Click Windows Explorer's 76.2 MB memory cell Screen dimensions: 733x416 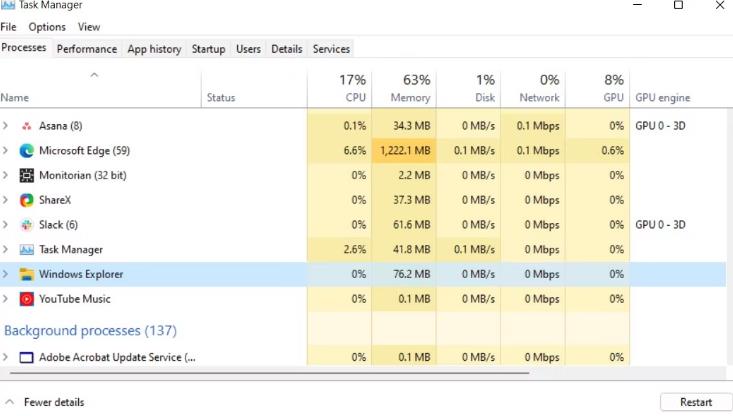tap(404, 274)
